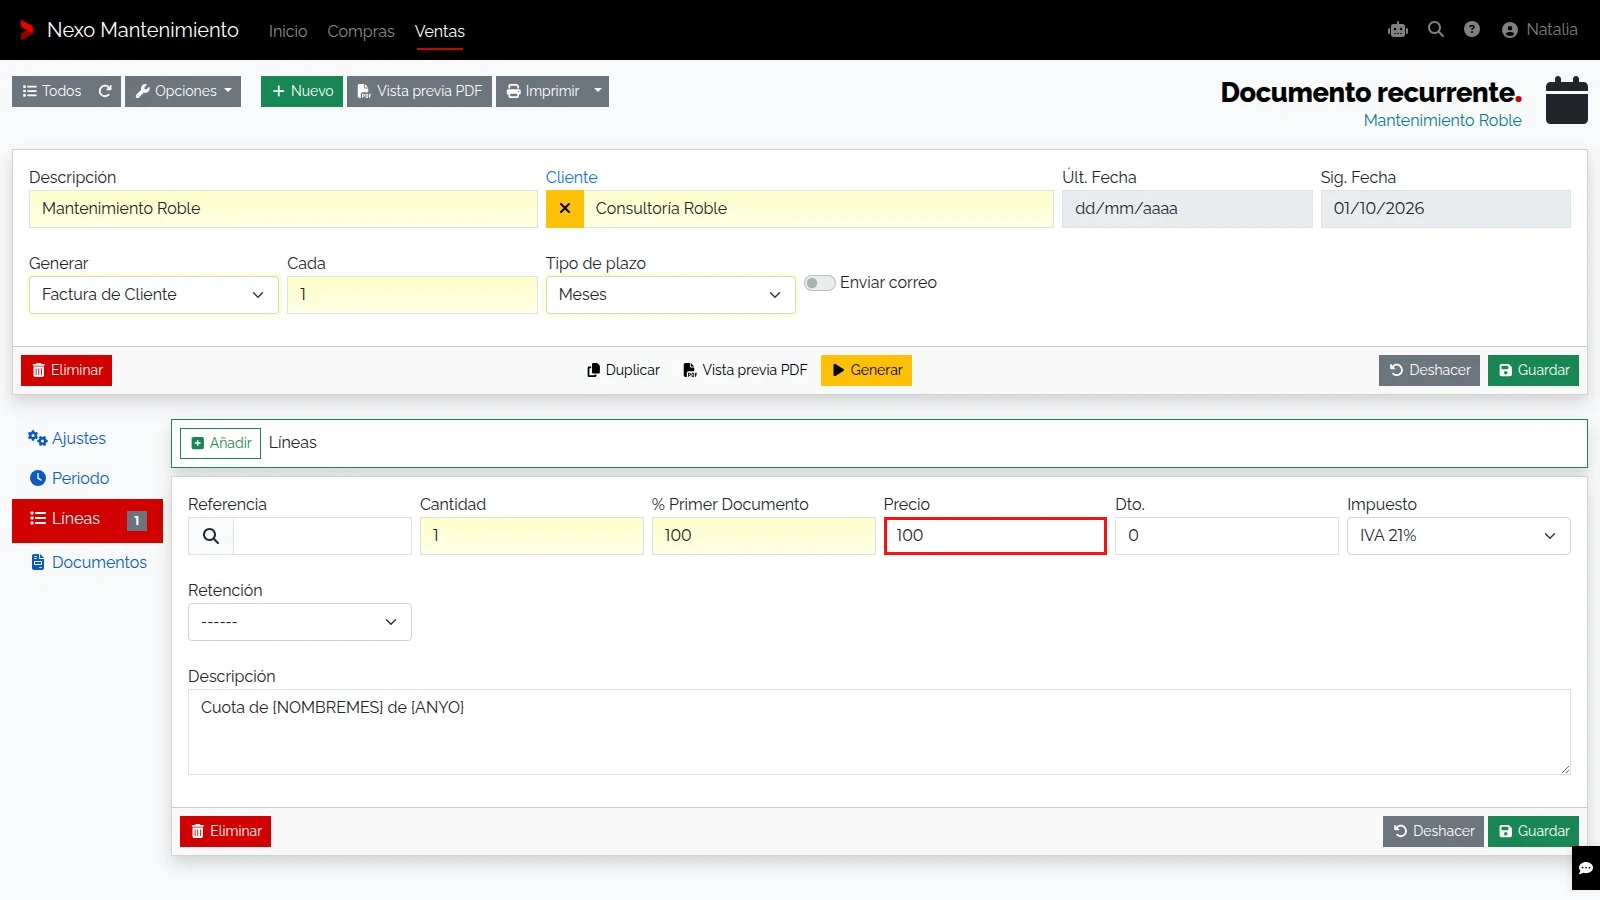The height and width of the screenshot is (900, 1600).
Task: Click the lower Deshacer button
Action: click(x=1433, y=831)
